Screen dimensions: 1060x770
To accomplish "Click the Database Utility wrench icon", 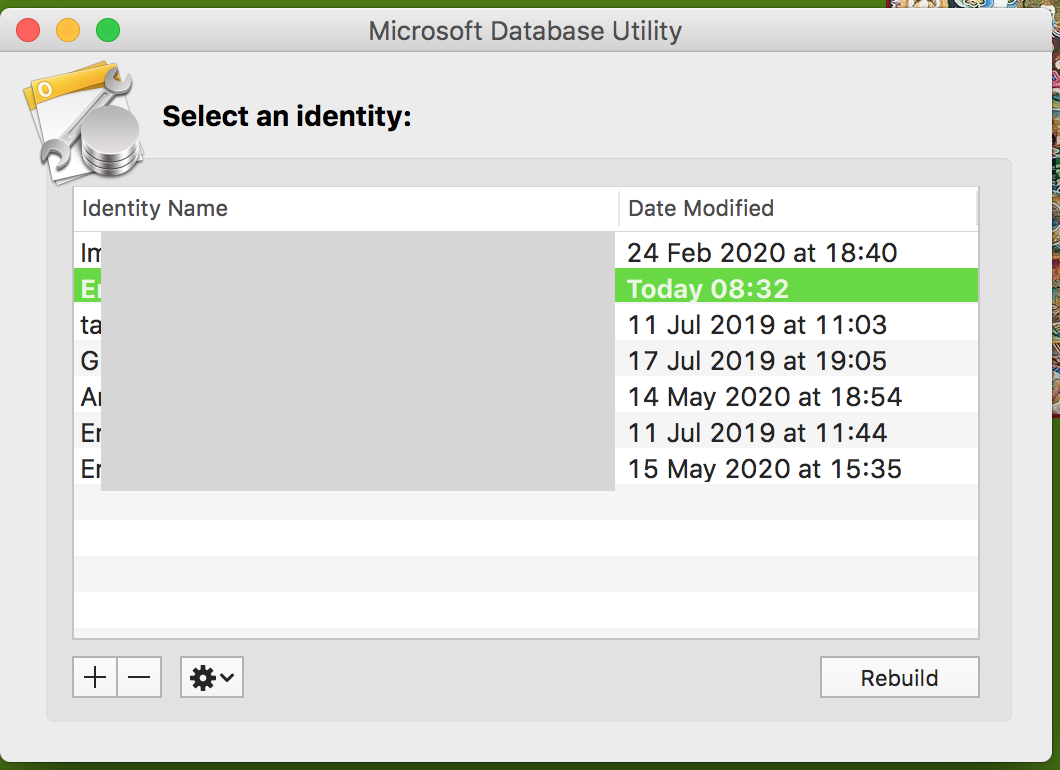I will [84, 124].
